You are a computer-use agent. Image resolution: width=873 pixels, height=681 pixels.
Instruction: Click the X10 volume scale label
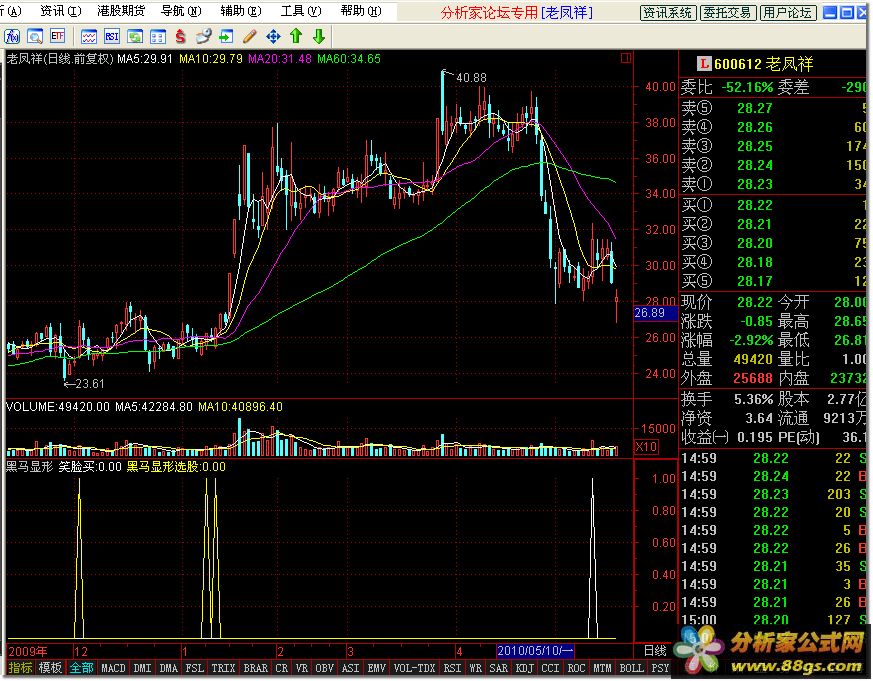click(x=646, y=447)
